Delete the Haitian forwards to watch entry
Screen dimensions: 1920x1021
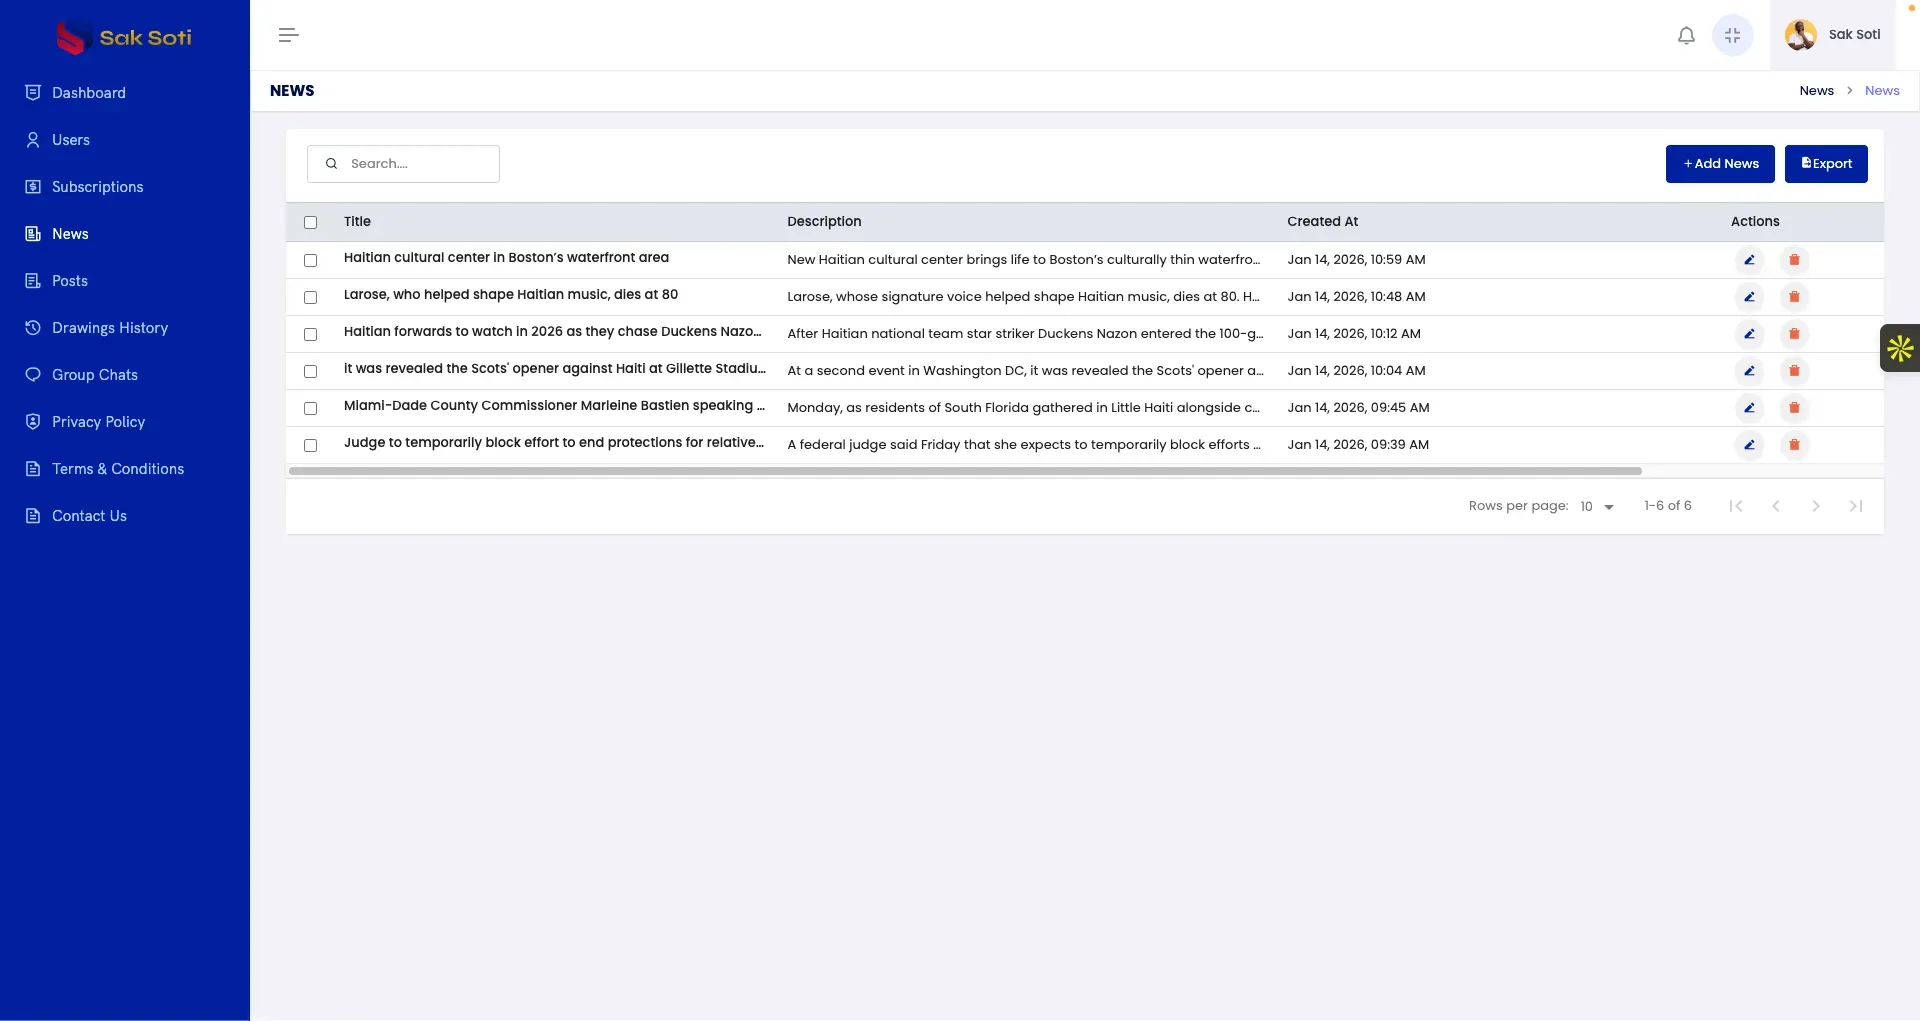[x=1794, y=334]
